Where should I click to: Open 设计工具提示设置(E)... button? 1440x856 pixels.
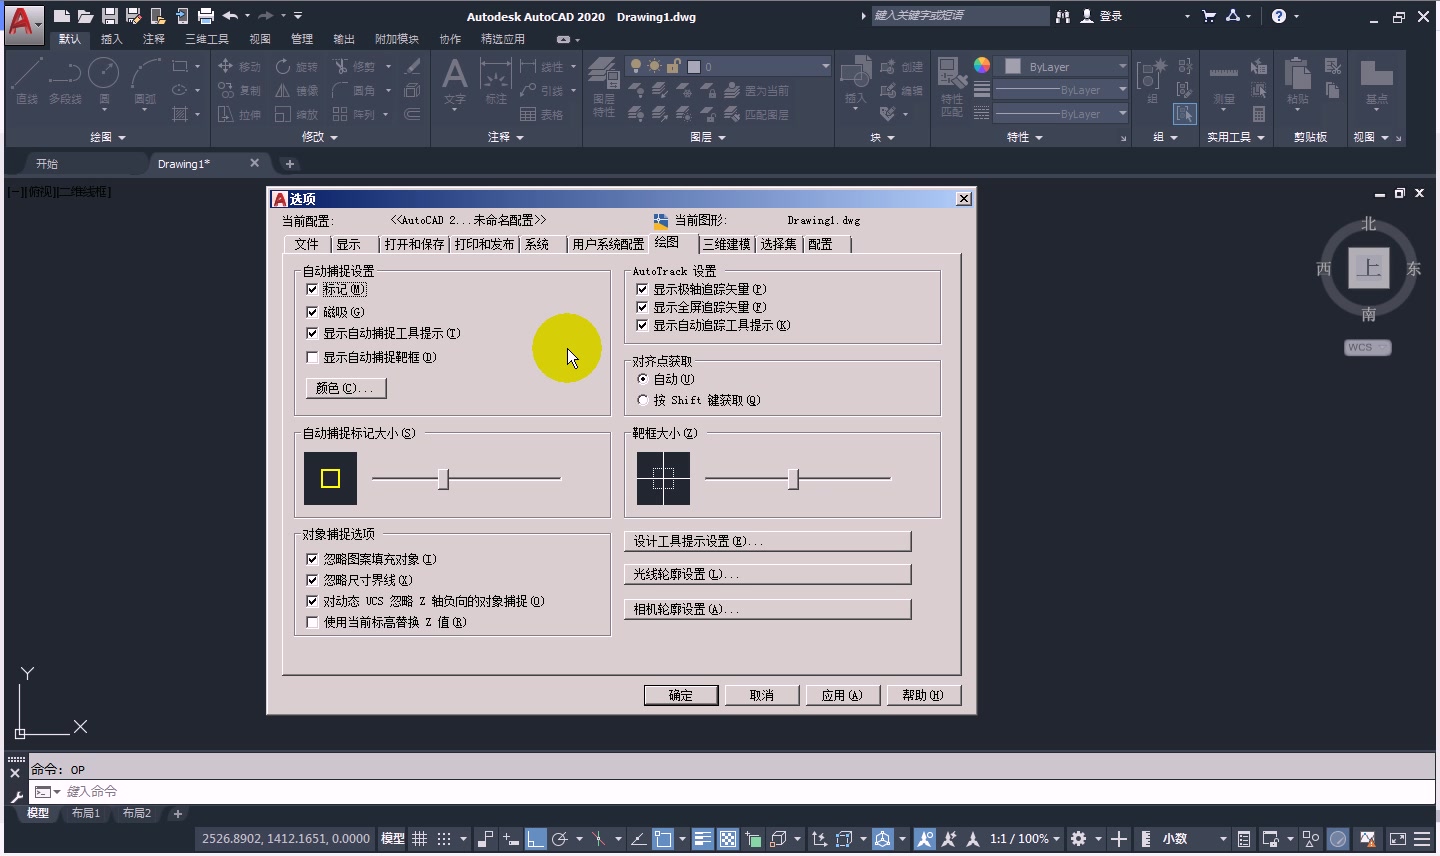tap(767, 541)
